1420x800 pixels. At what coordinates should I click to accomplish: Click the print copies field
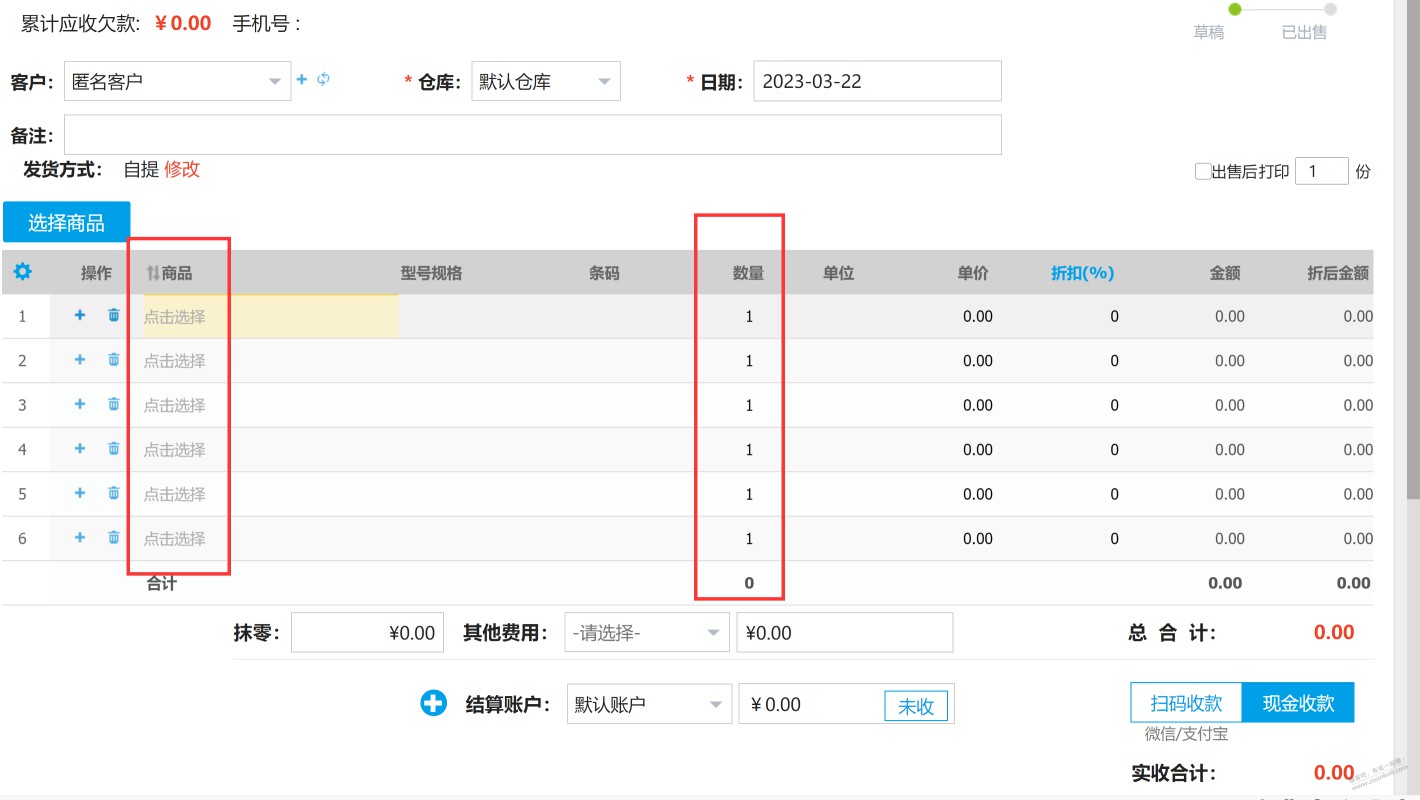(1322, 171)
